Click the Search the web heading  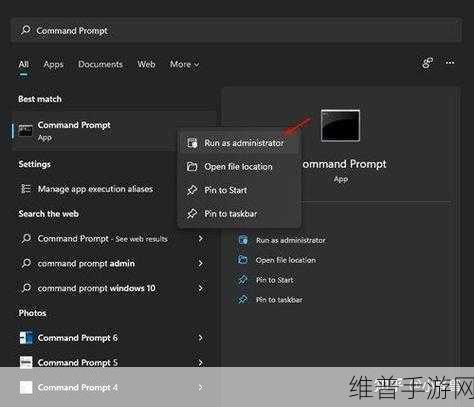tap(49, 214)
